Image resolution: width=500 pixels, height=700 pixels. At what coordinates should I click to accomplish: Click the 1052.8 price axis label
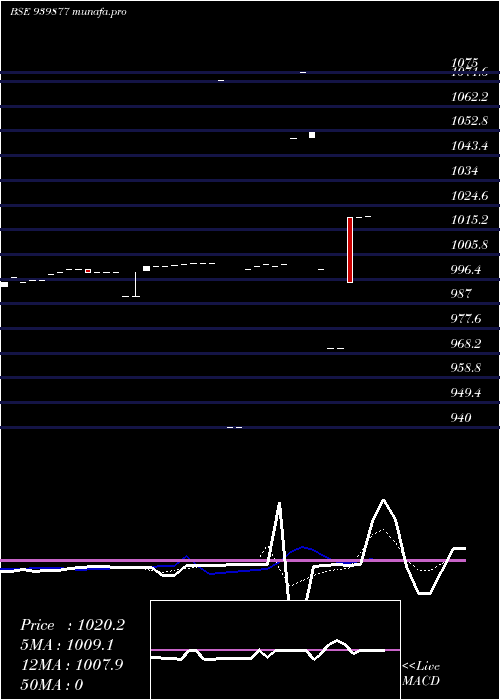[x=470, y=121]
